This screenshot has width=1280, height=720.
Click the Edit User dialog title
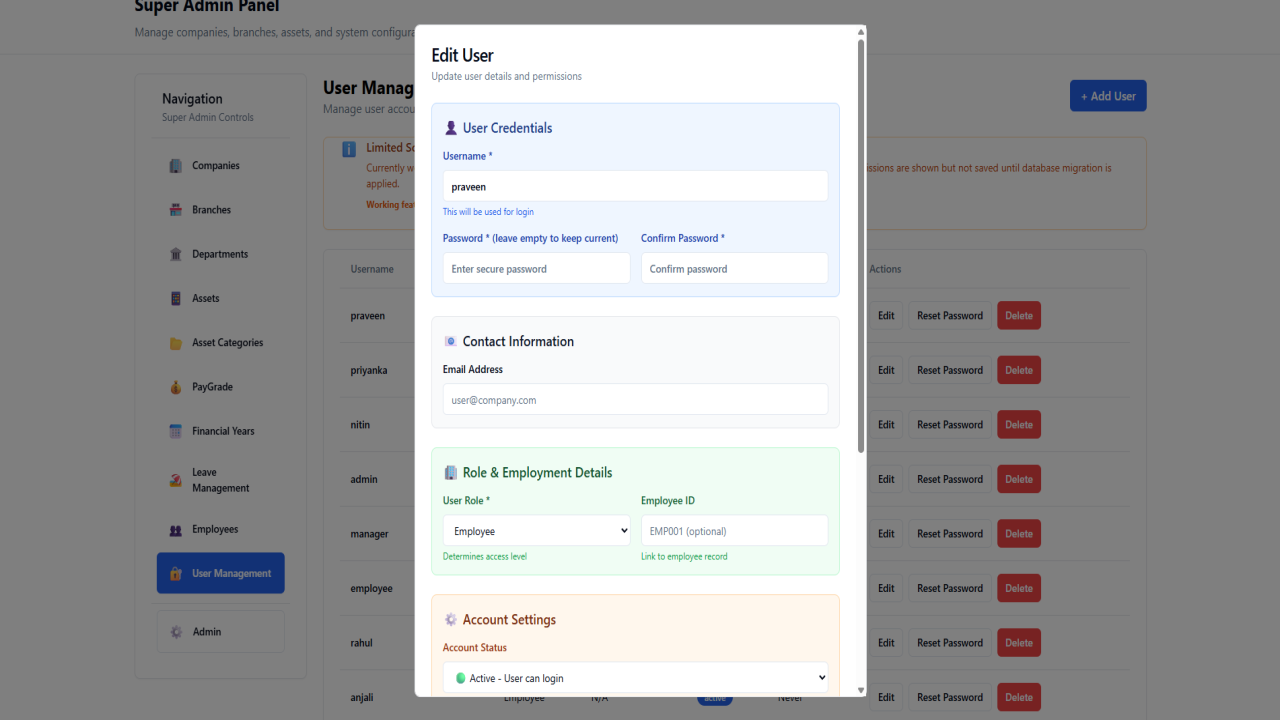click(462, 55)
